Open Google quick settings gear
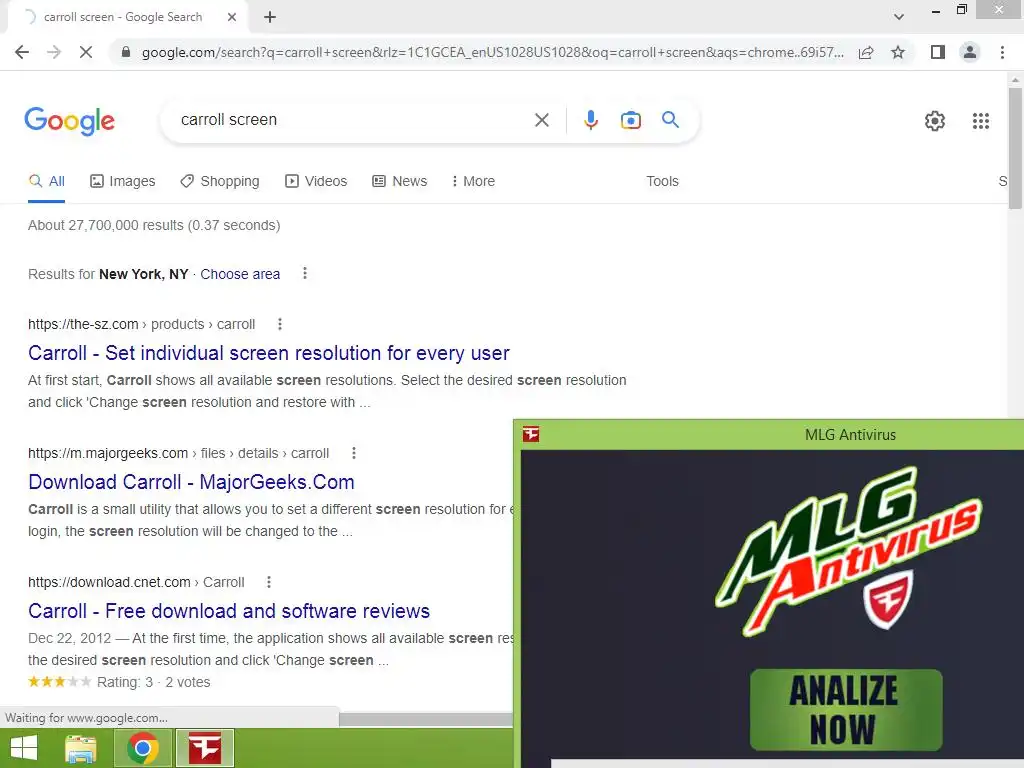1024x768 pixels. pos(935,121)
